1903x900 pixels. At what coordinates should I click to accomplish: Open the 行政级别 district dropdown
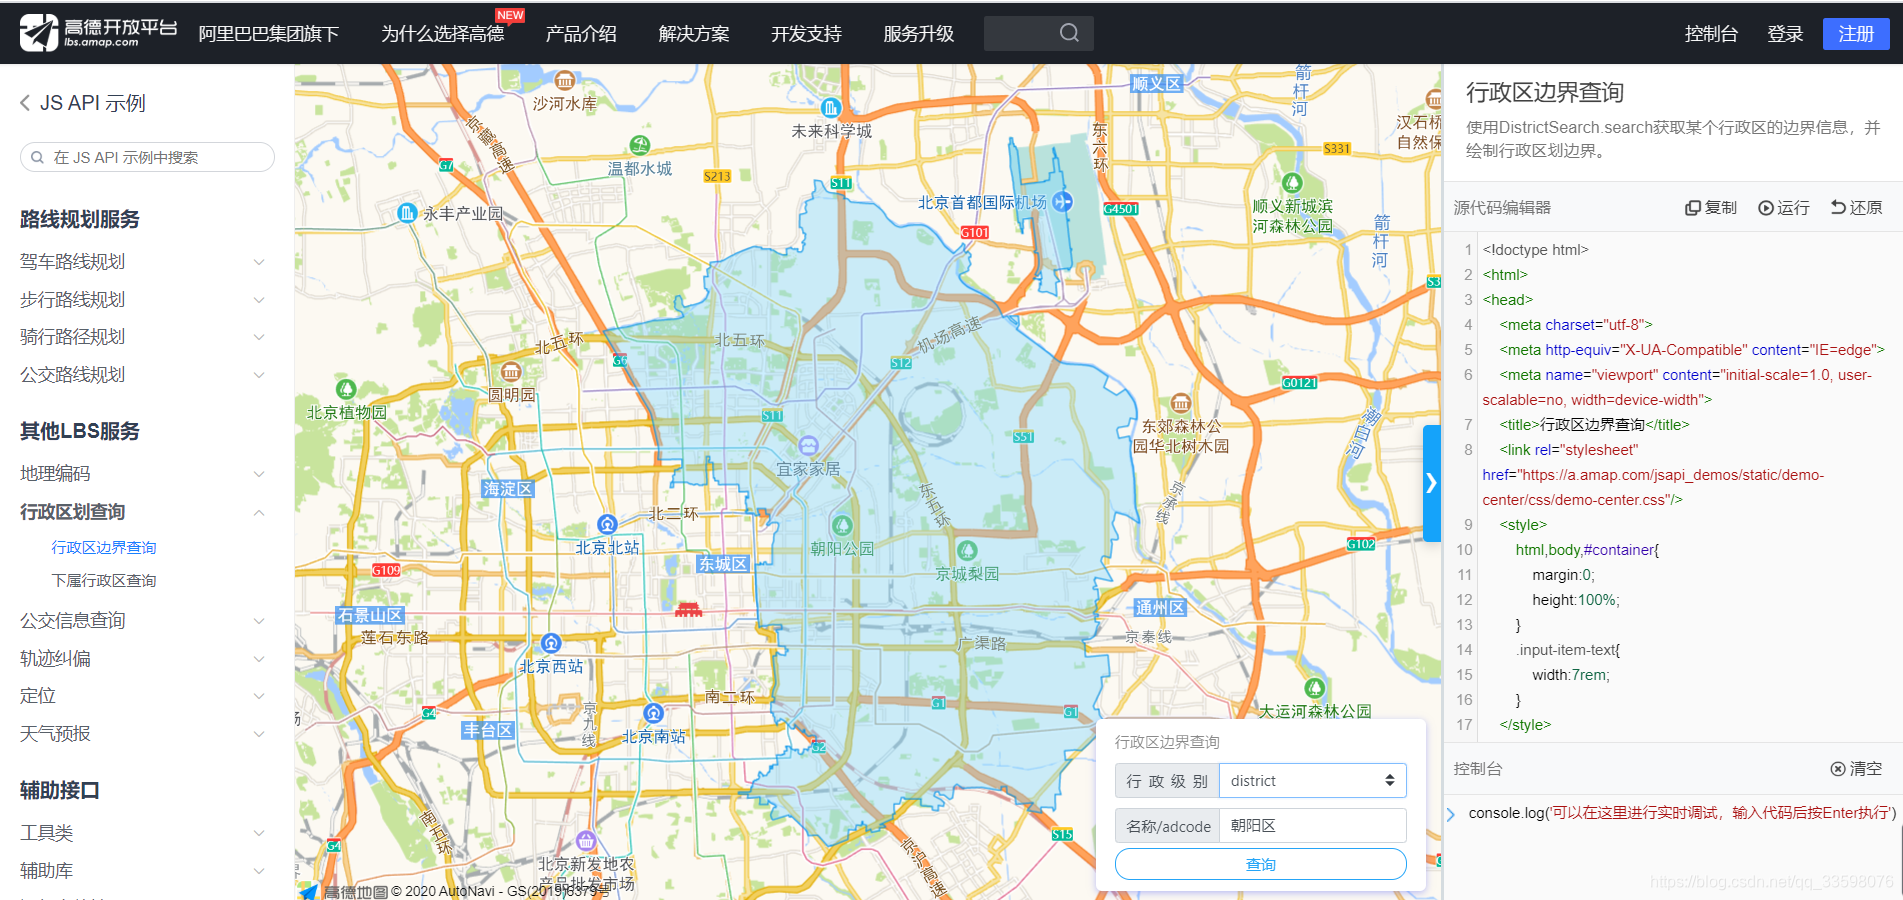coord(1312,781)
